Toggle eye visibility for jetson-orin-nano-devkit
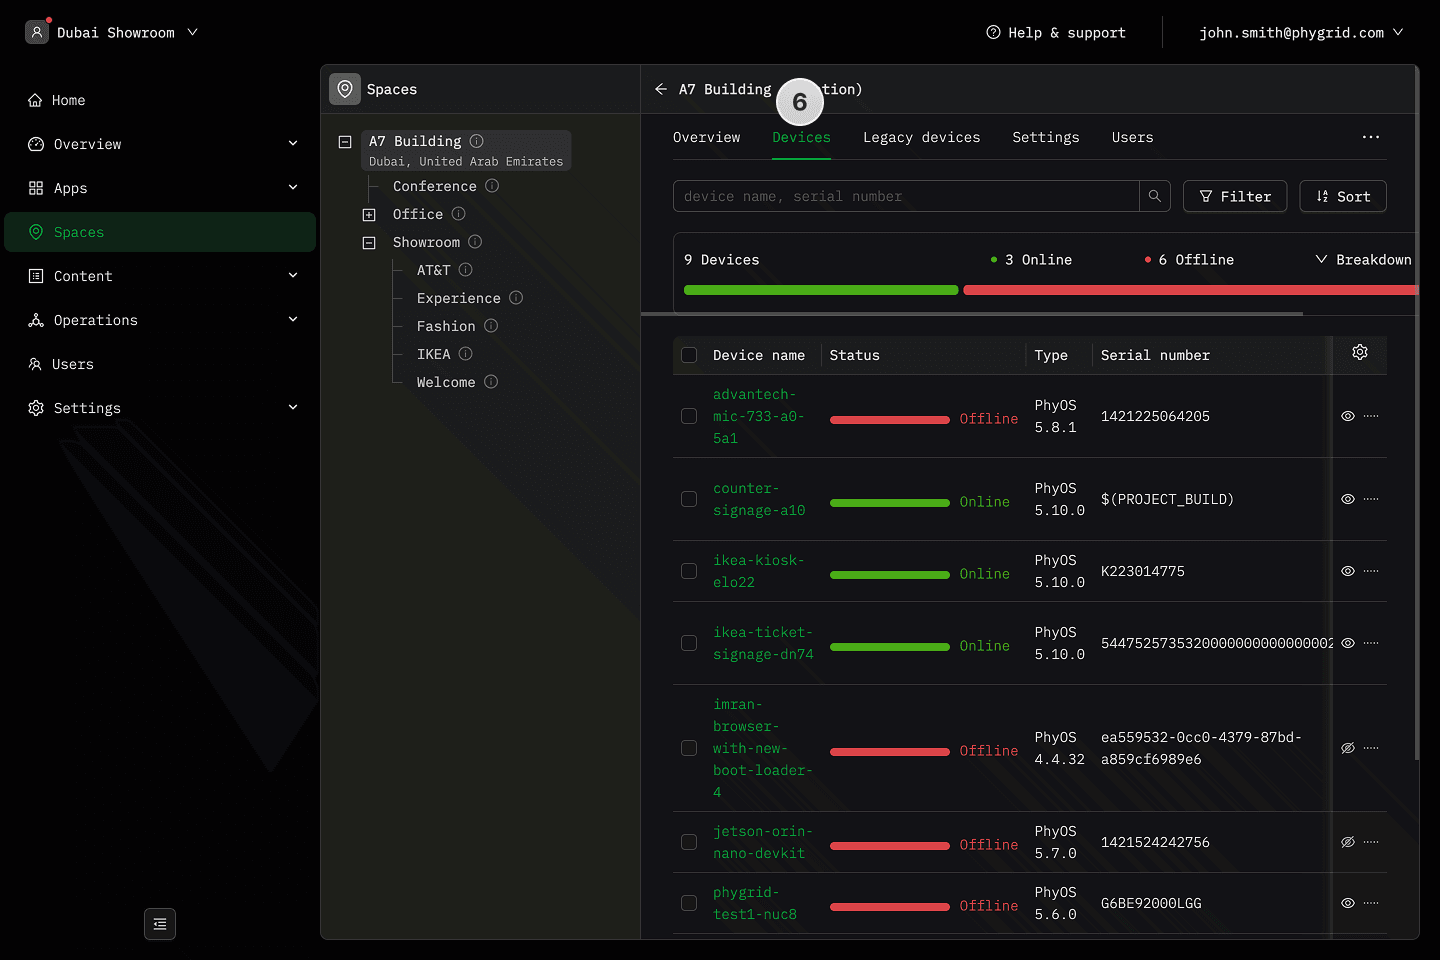The width and height of the screenshot is (1440, 960). pyautogui.click(x=1347, y=842)
